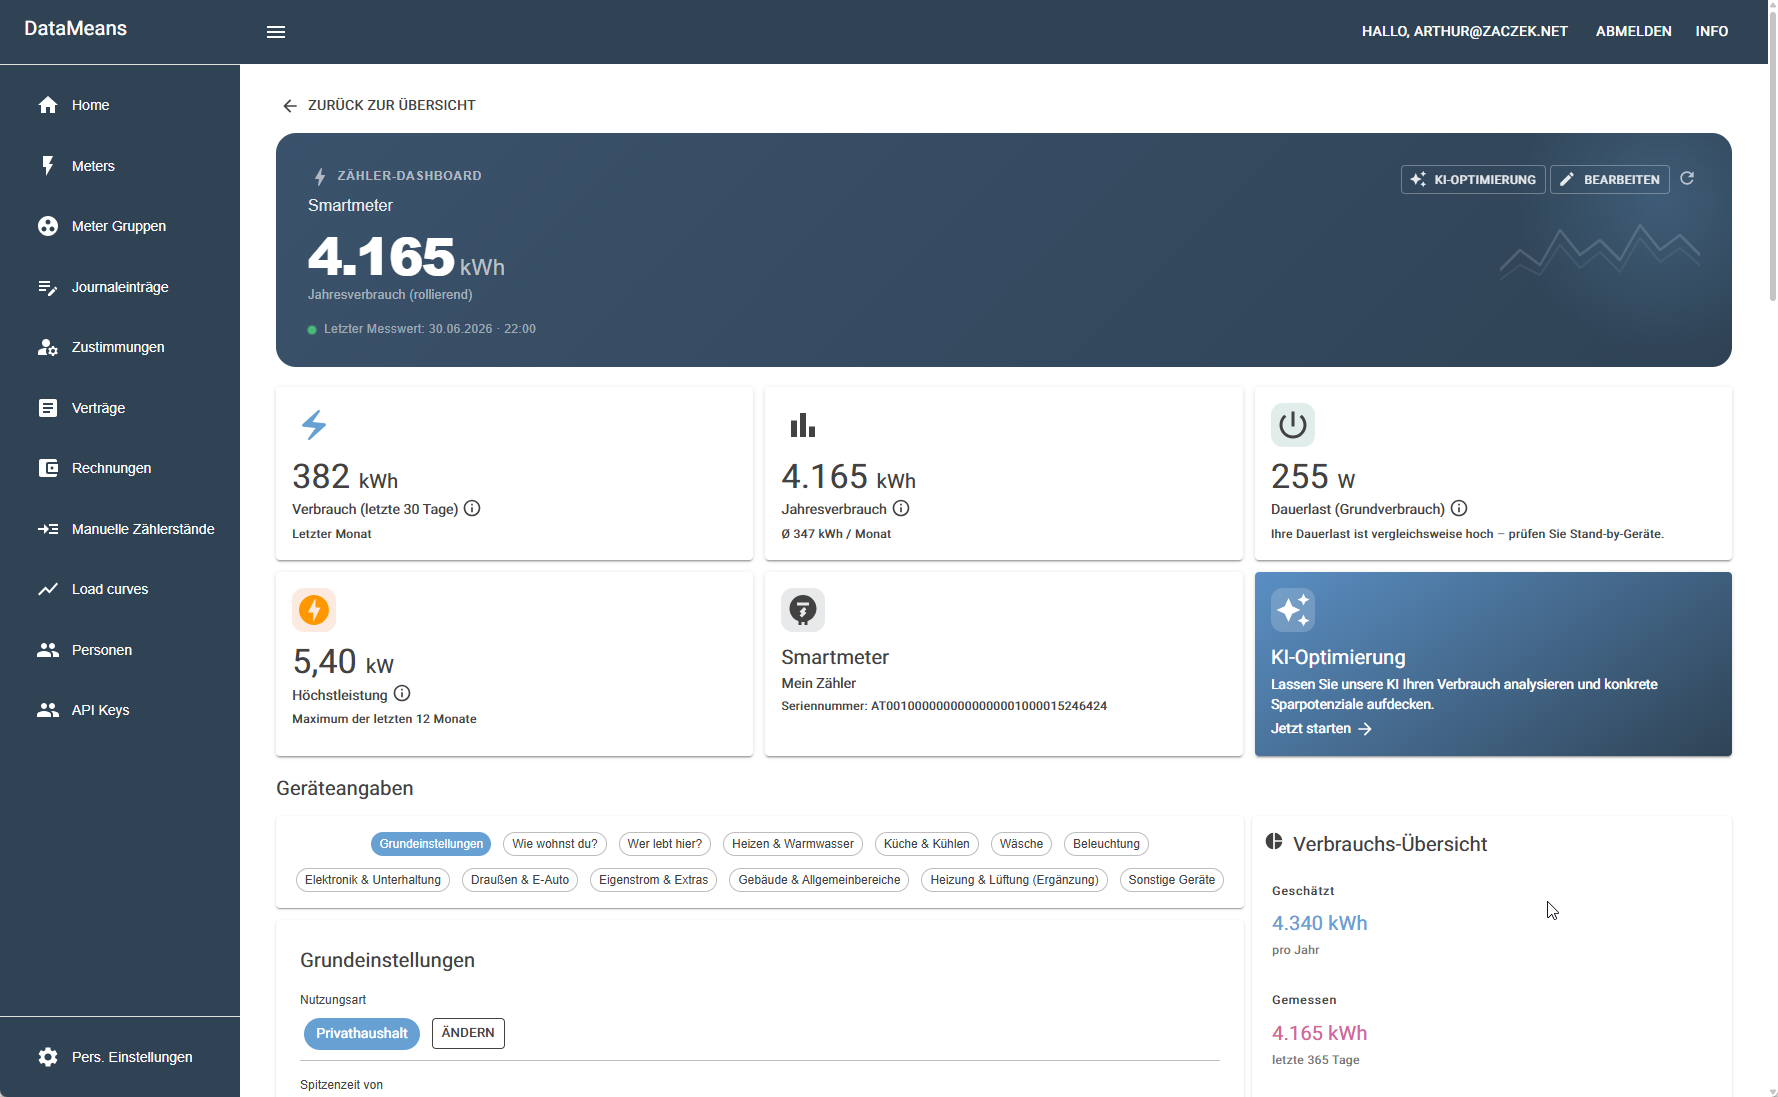Viewport: 1778px width, 1097px height.
Task: Click the Privathaushalt chip
Action: [362, 1033]
